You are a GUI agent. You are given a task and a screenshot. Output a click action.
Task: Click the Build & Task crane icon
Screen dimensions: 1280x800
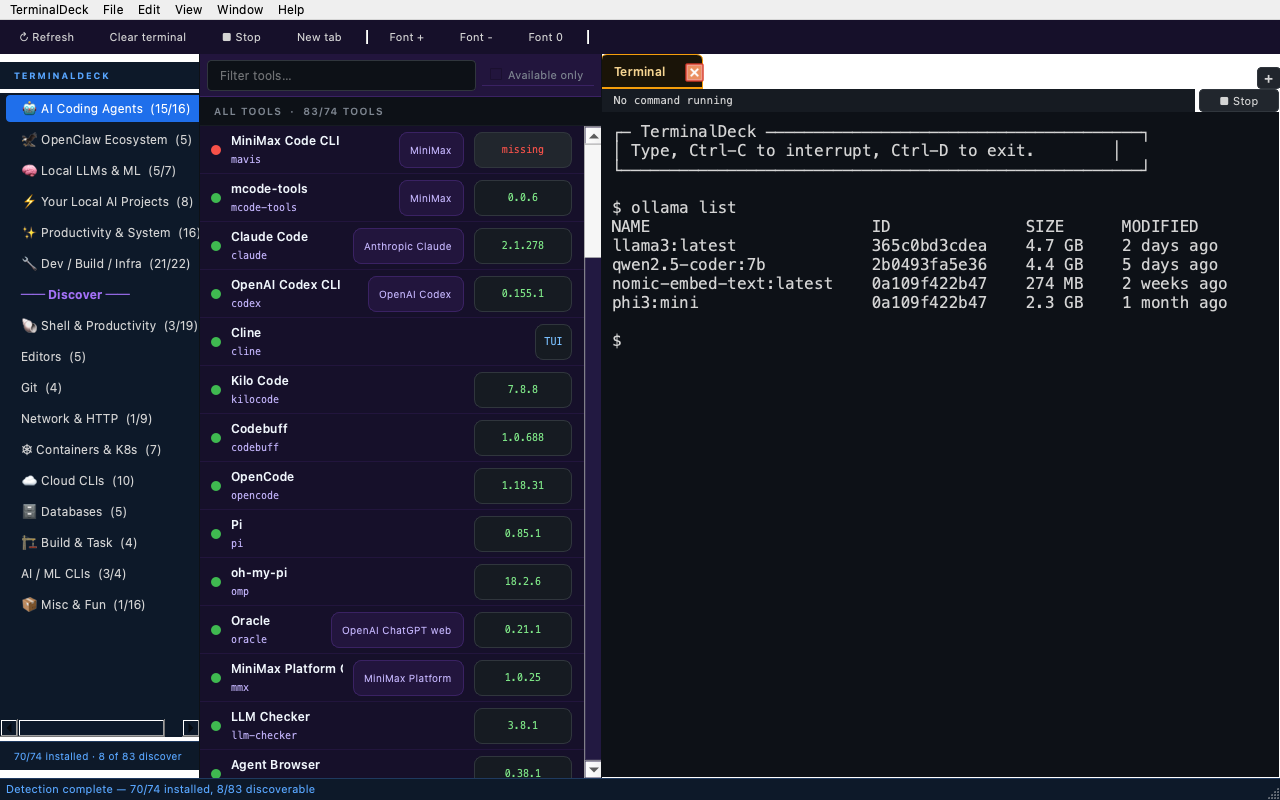tap(29, 542)
